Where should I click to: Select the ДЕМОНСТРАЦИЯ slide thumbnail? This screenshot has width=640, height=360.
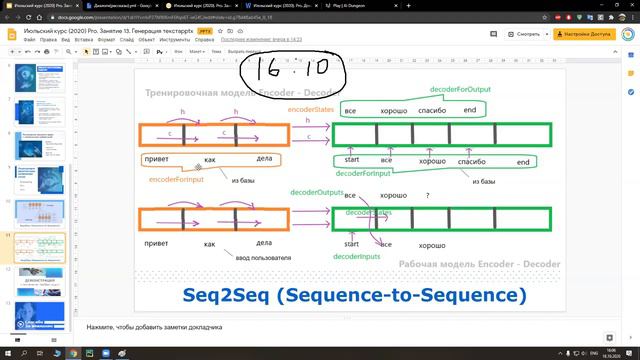[x=40, y=282]
